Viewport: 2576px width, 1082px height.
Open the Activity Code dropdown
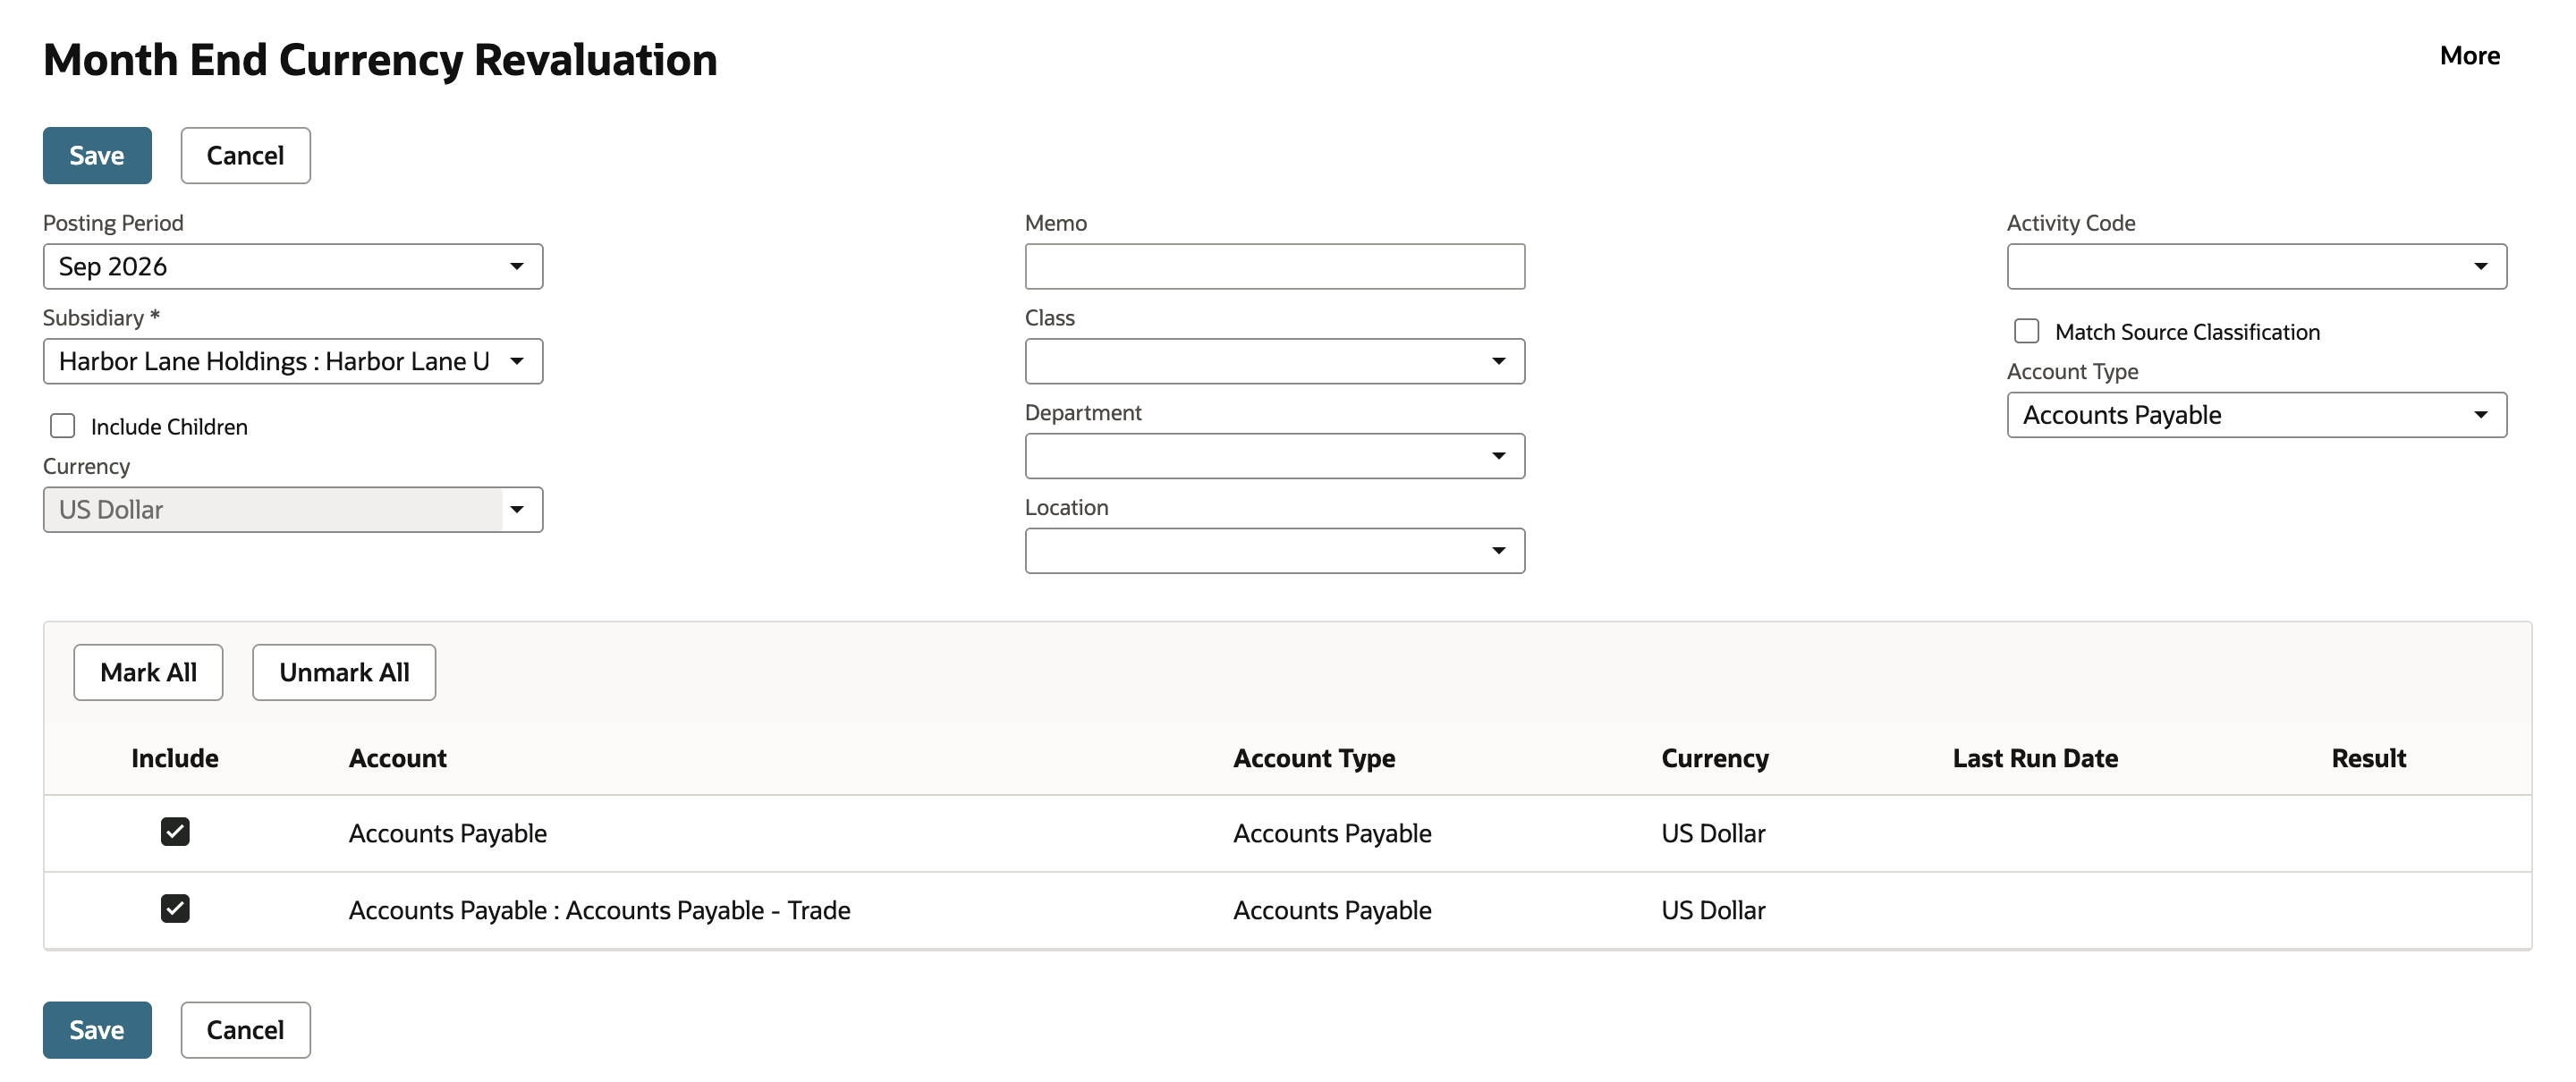(x=2257, y=266)
